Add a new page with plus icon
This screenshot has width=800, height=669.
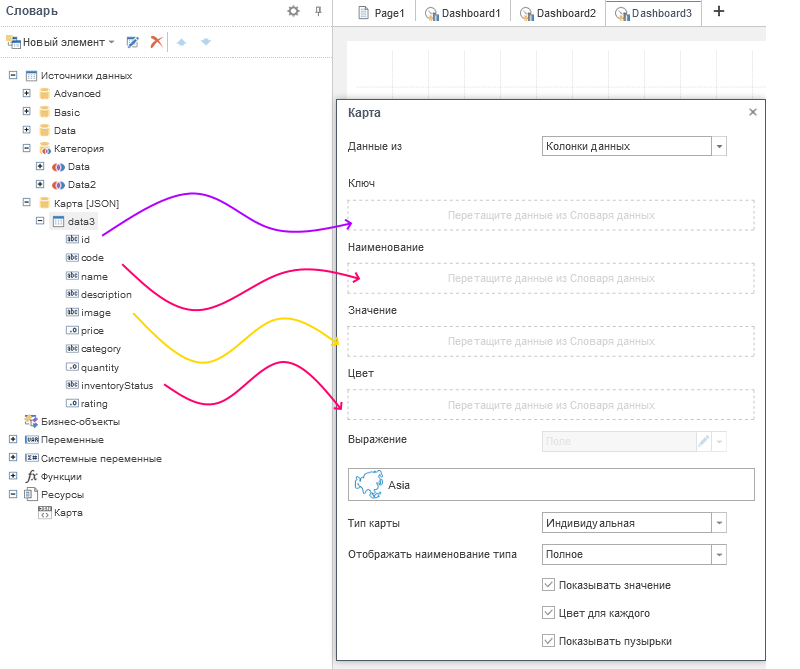[718, 12]
